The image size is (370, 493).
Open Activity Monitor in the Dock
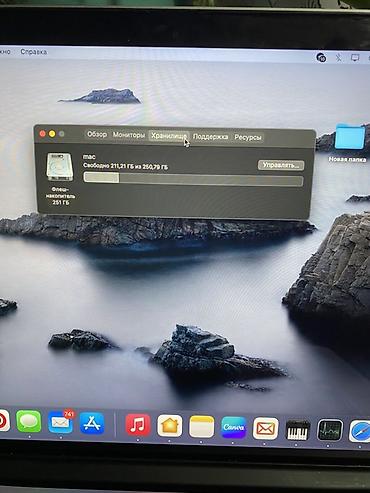330,430
